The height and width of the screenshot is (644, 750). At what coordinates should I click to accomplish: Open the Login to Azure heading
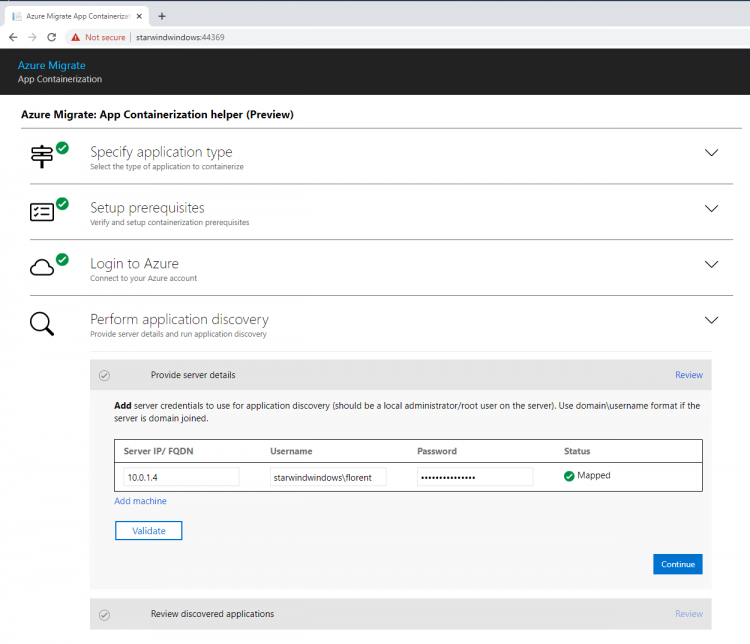pos(134,264)
